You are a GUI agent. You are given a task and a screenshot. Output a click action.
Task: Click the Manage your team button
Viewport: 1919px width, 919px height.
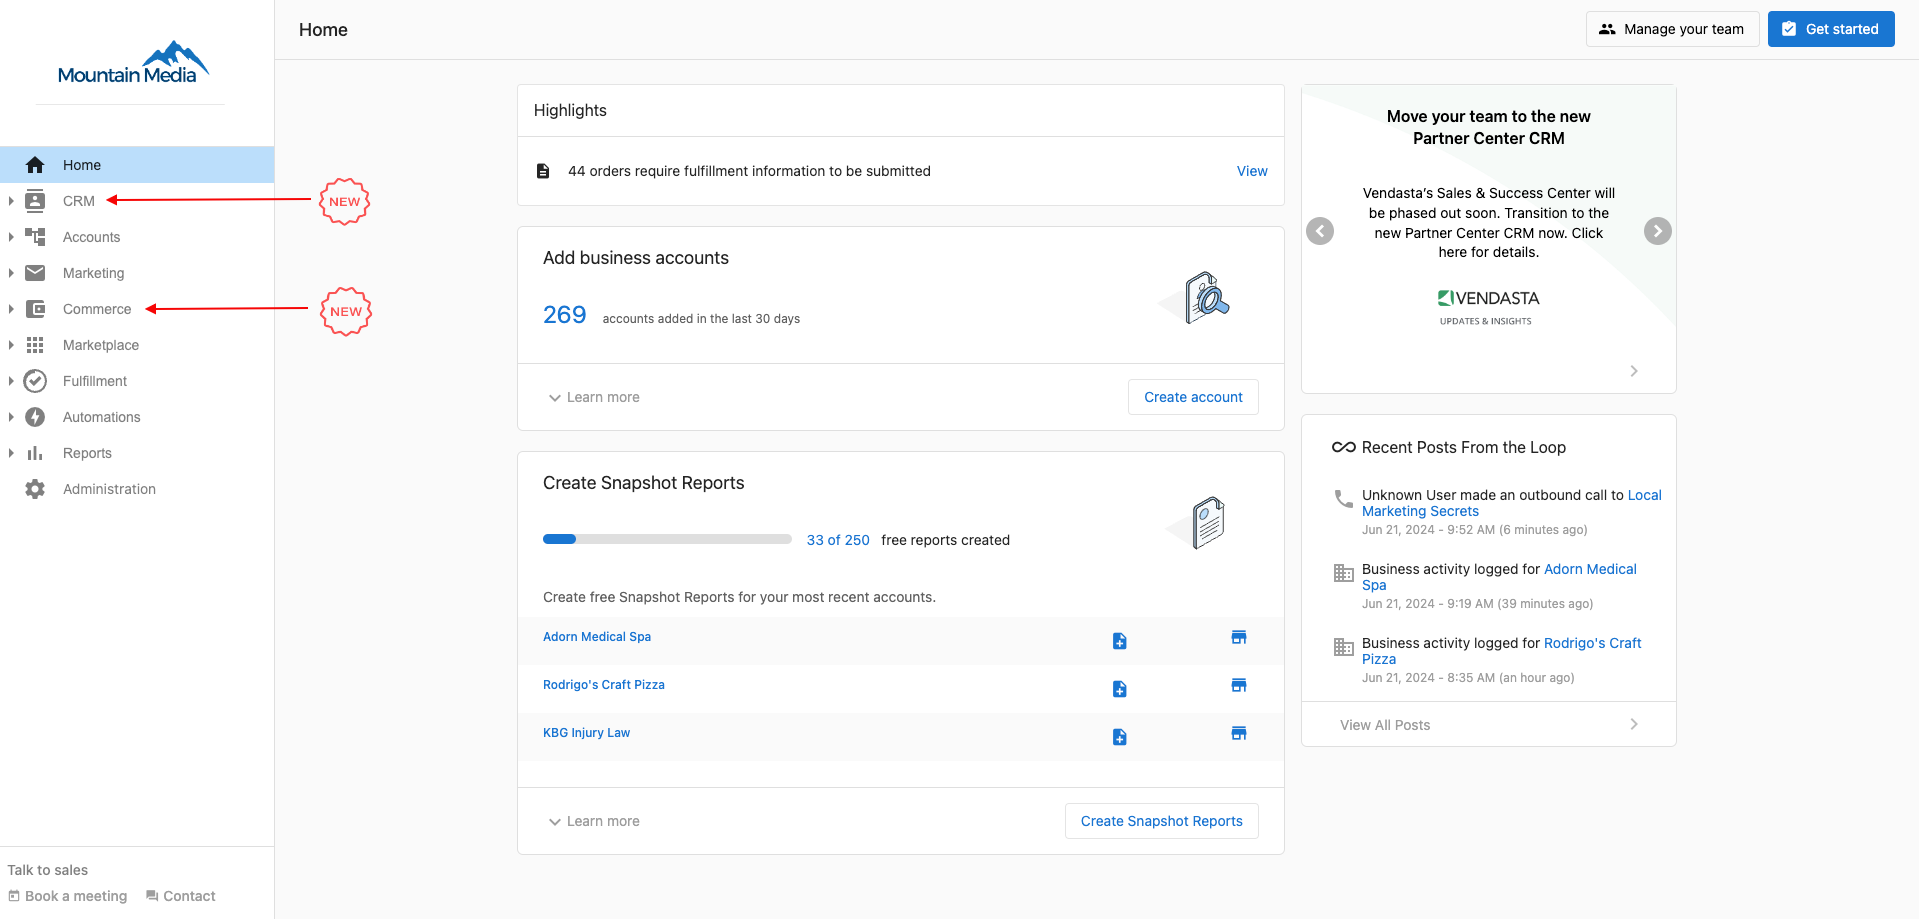(x=1672, y=29)
